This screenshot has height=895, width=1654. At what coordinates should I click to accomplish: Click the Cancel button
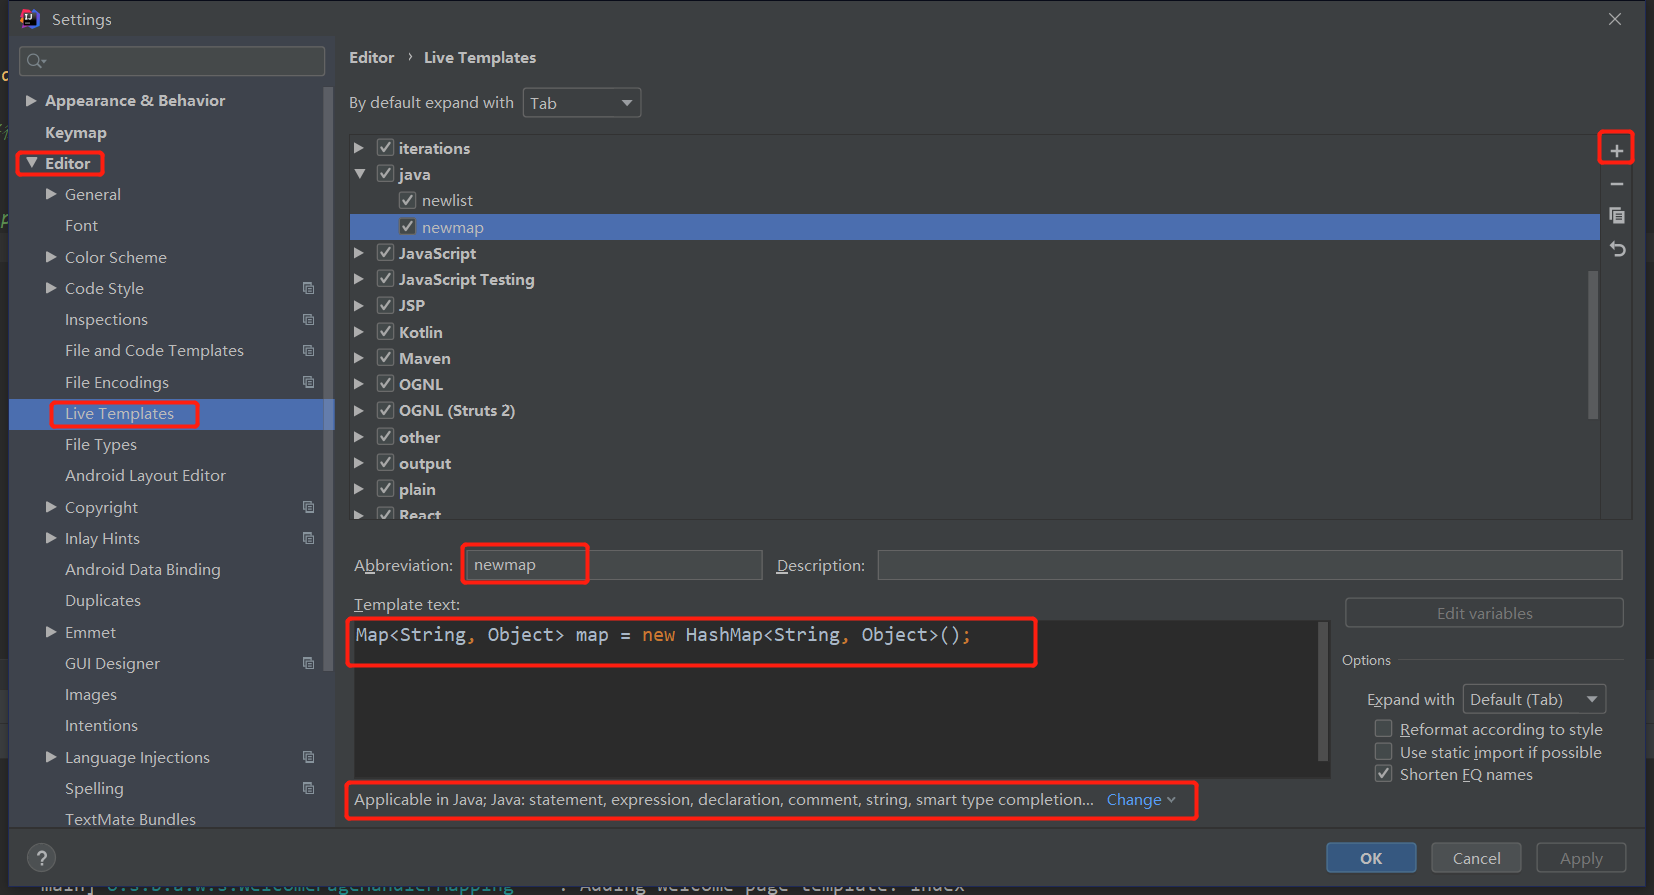(x=1476, y=858)
